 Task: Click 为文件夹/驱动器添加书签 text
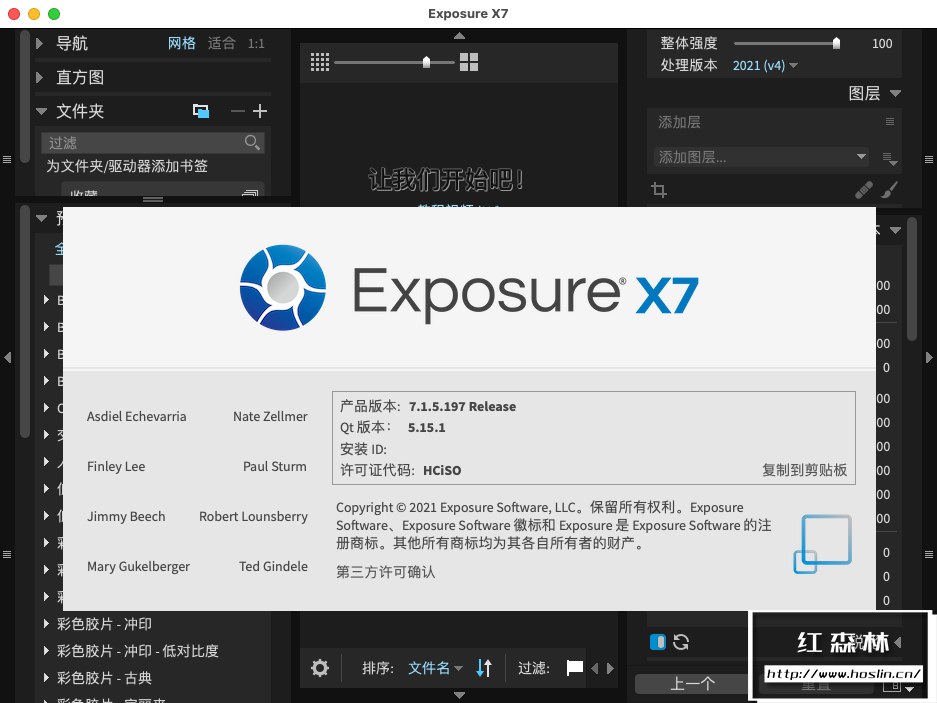127,166
